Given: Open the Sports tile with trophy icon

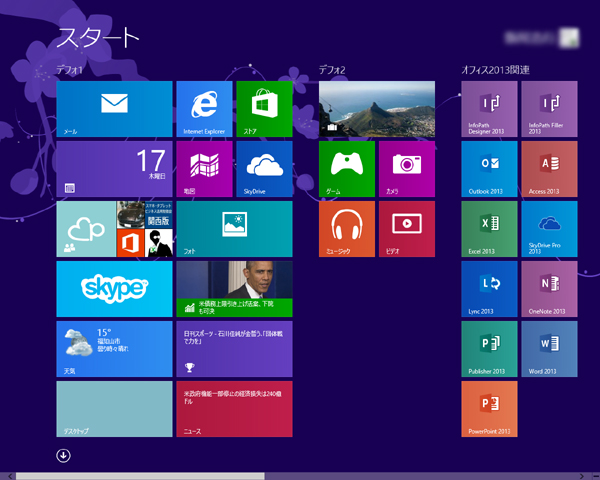Looking at the screenshot, I should pos(235,349).
